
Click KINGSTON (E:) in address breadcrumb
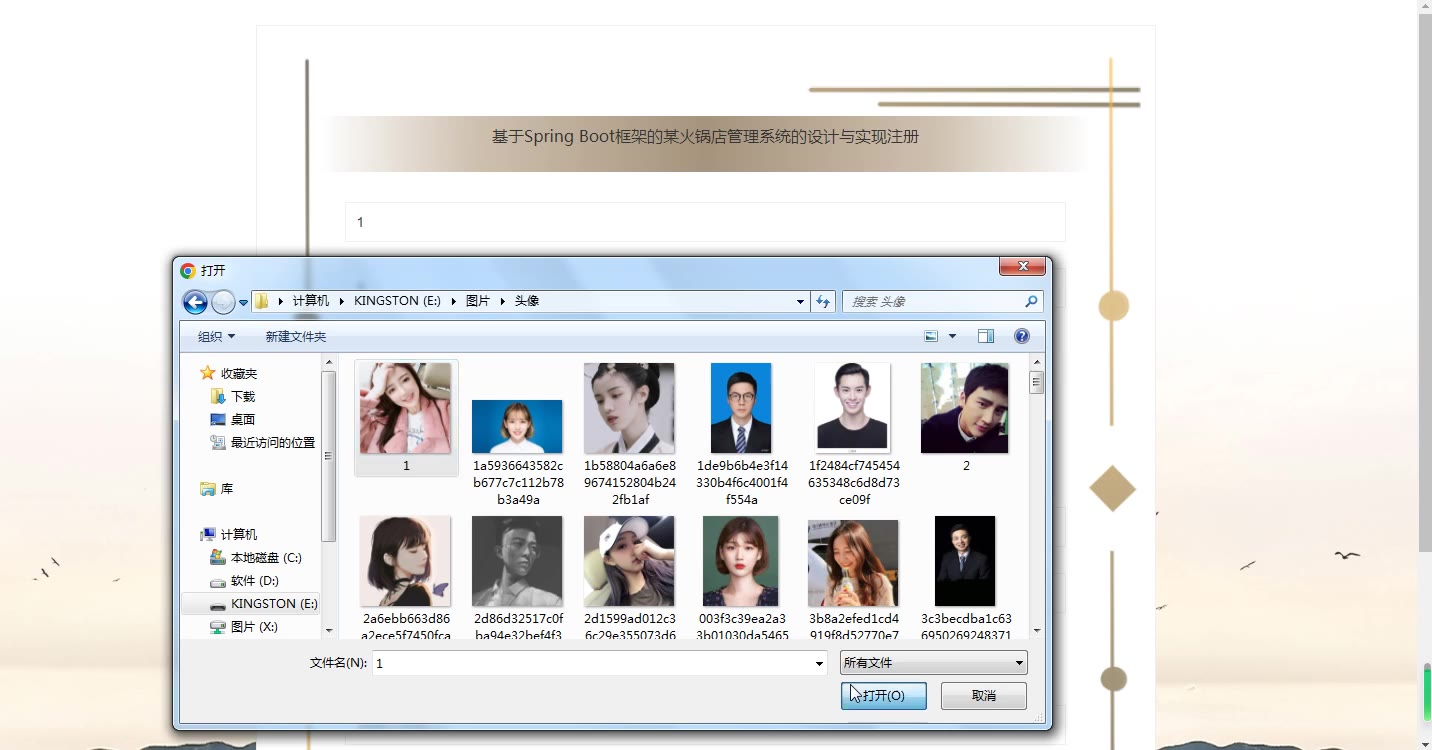397,301
